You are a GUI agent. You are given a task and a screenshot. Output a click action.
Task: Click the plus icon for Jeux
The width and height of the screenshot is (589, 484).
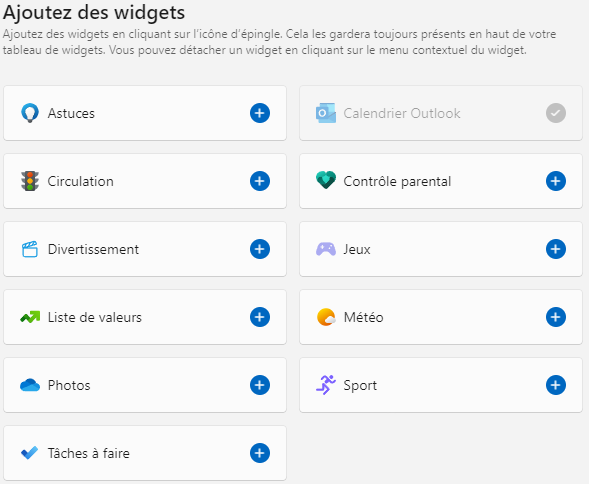point(556,249)
